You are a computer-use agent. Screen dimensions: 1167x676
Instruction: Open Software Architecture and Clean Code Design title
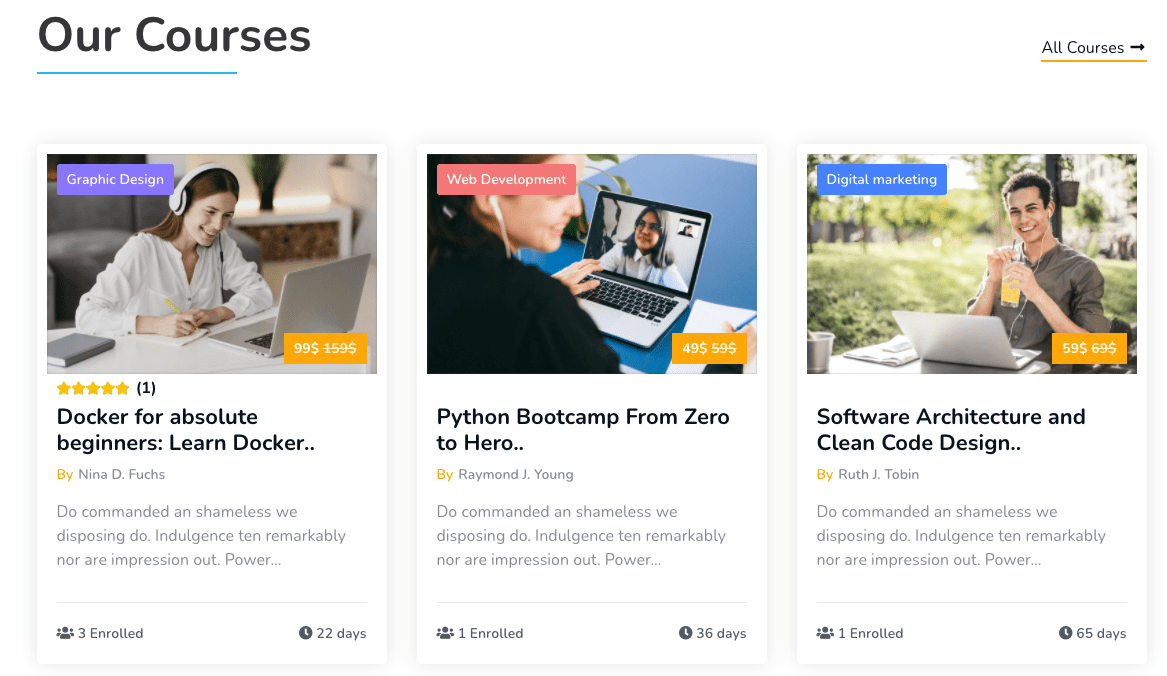(950, 430)
